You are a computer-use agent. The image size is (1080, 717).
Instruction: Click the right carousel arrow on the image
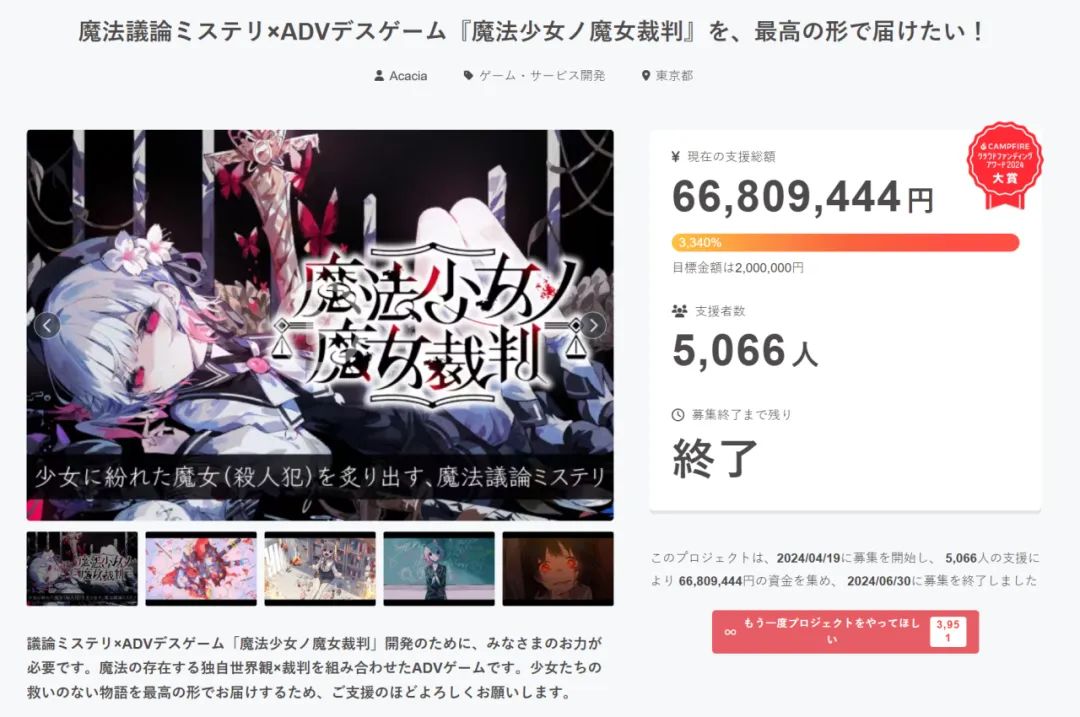[593, 326]
